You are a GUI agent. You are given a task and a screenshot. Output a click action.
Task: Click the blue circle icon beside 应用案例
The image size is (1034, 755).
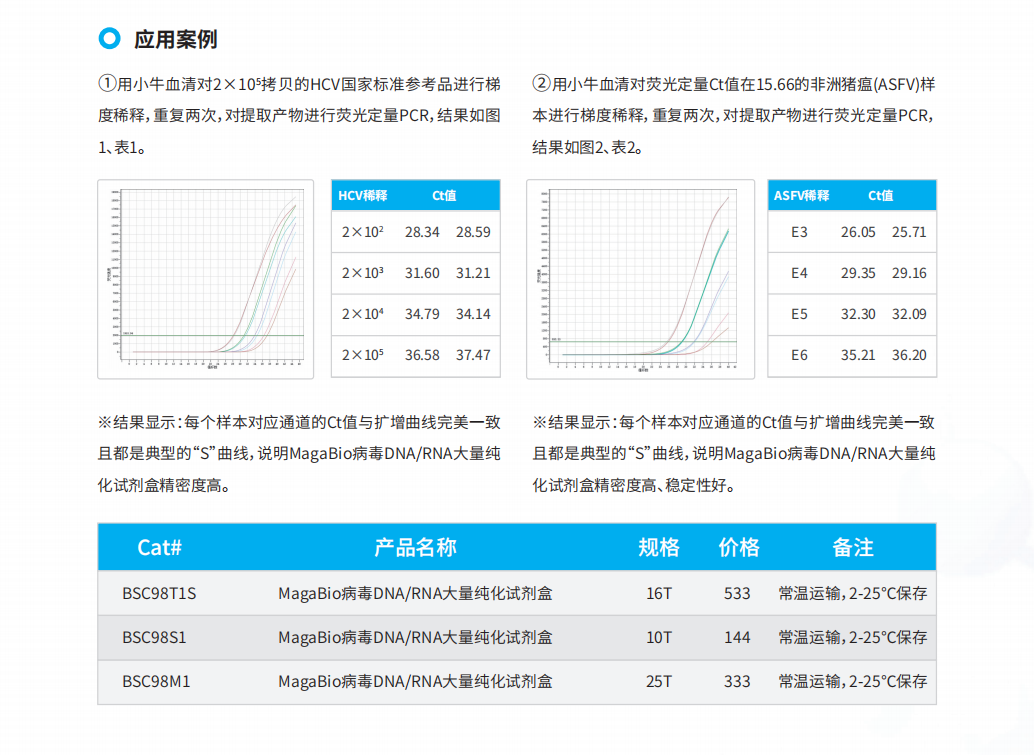click(109, 39)
